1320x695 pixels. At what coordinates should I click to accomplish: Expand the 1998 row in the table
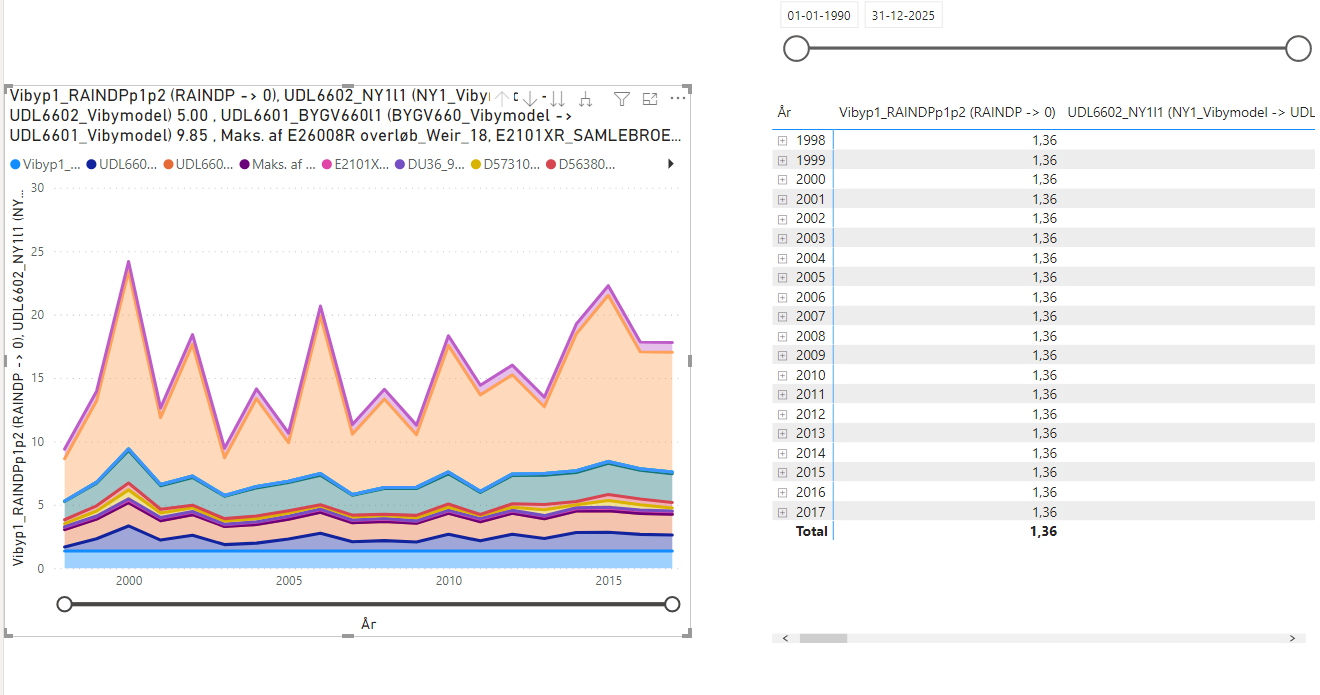click(x=782, y=141)
